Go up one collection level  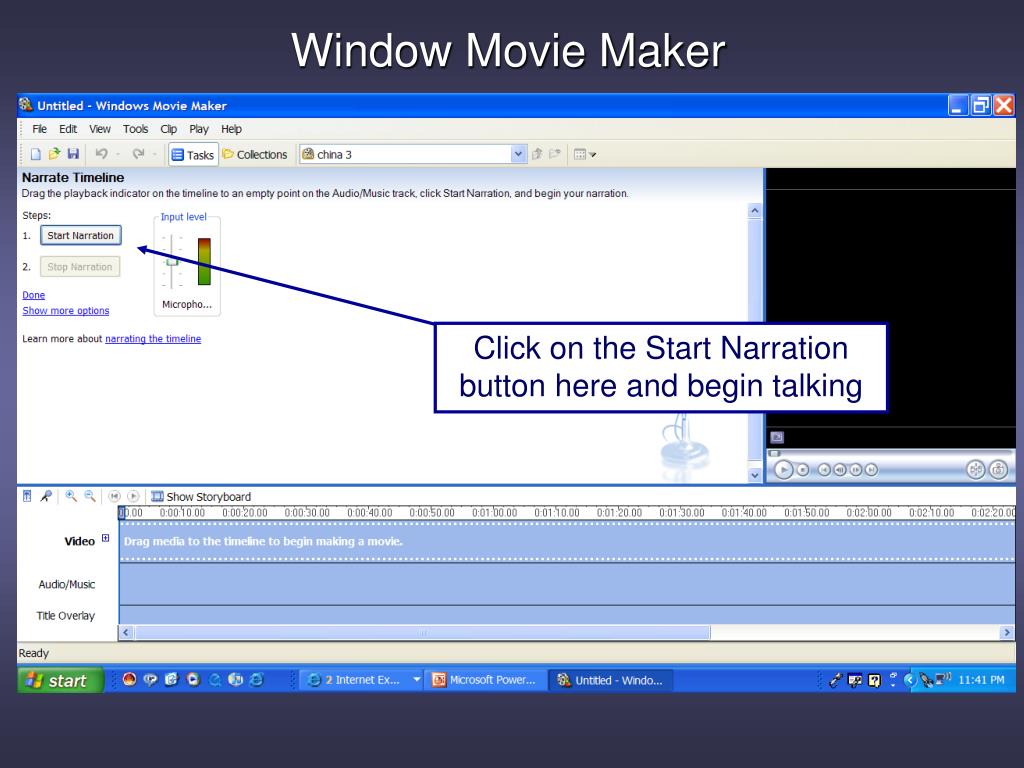click(x=537, y=154)
